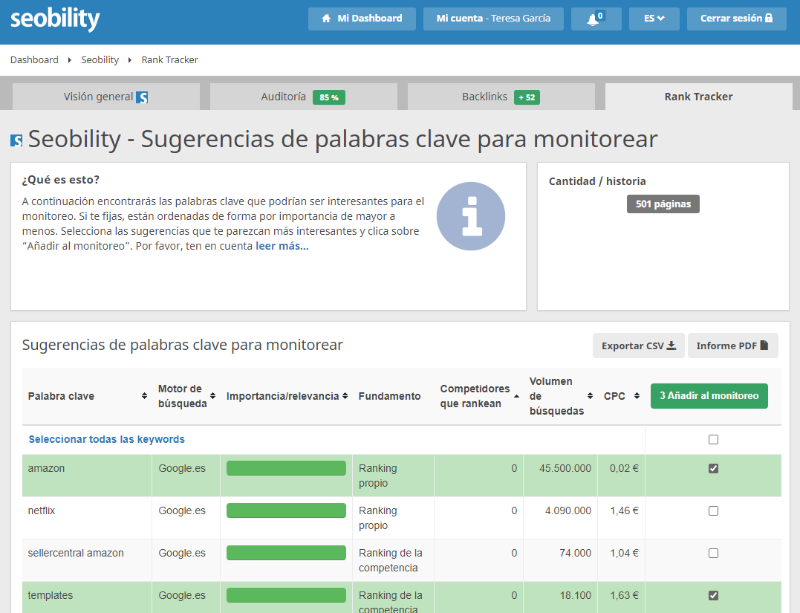The image size is (800, 613).
Task: Click Seleccionar todas las keywords link
Action: [107, 439]
